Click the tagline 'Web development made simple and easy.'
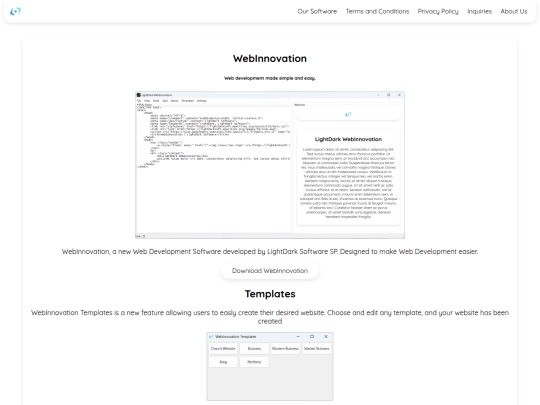The image size is (540, 405). click(x=270, y=78)
